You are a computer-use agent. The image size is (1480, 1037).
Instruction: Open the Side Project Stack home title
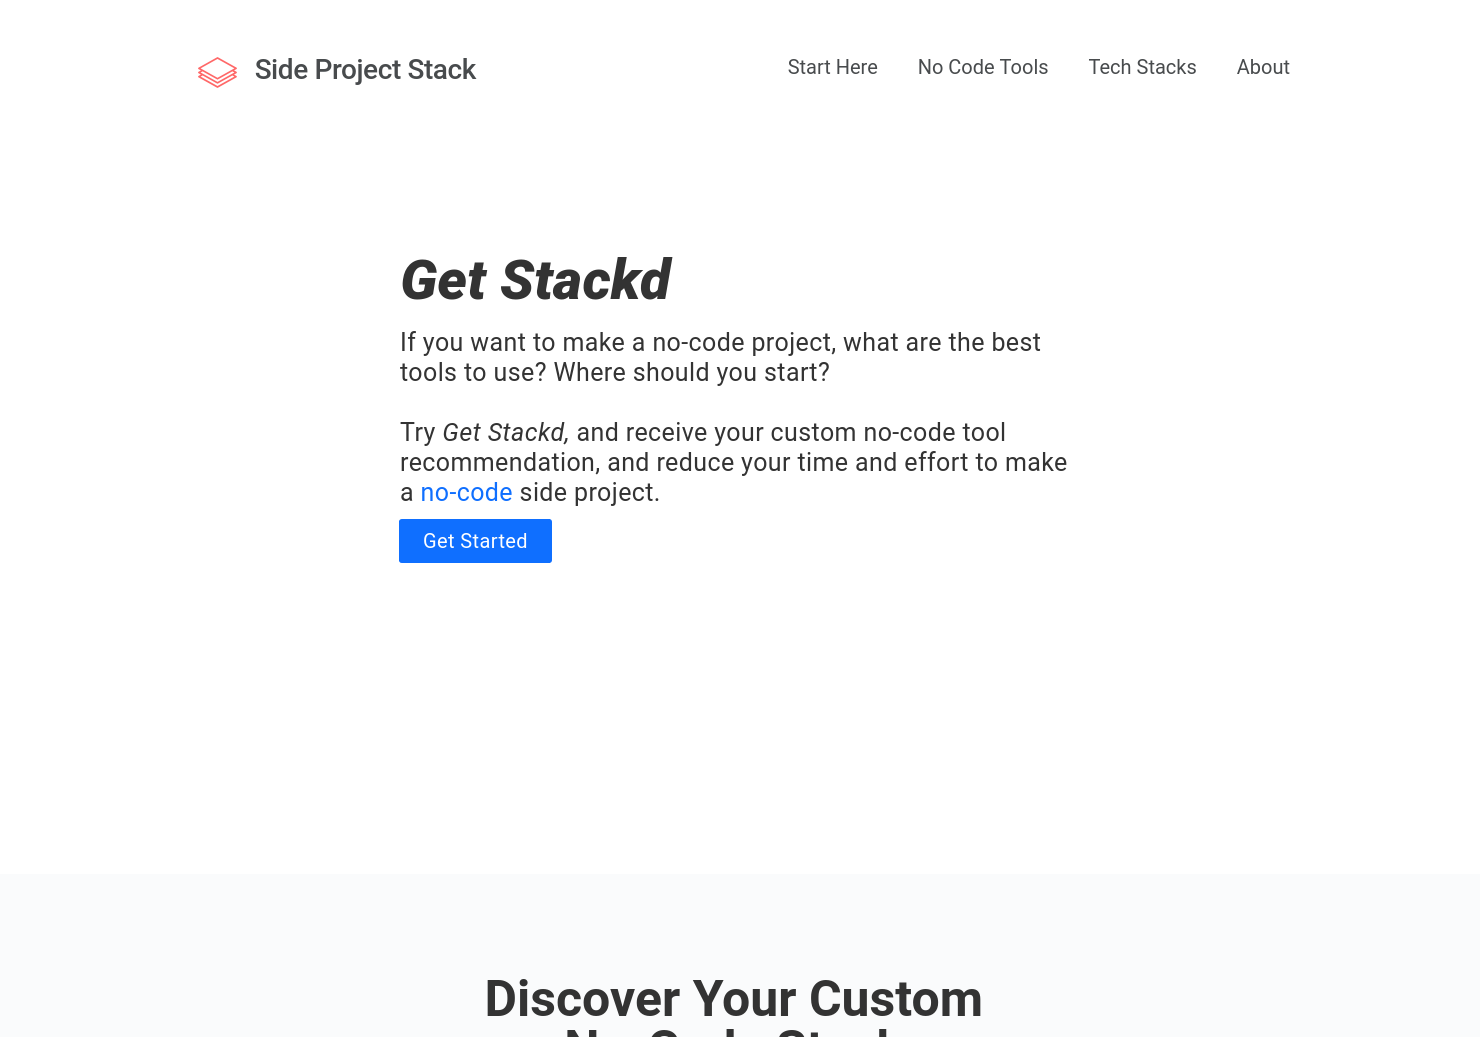365,70
